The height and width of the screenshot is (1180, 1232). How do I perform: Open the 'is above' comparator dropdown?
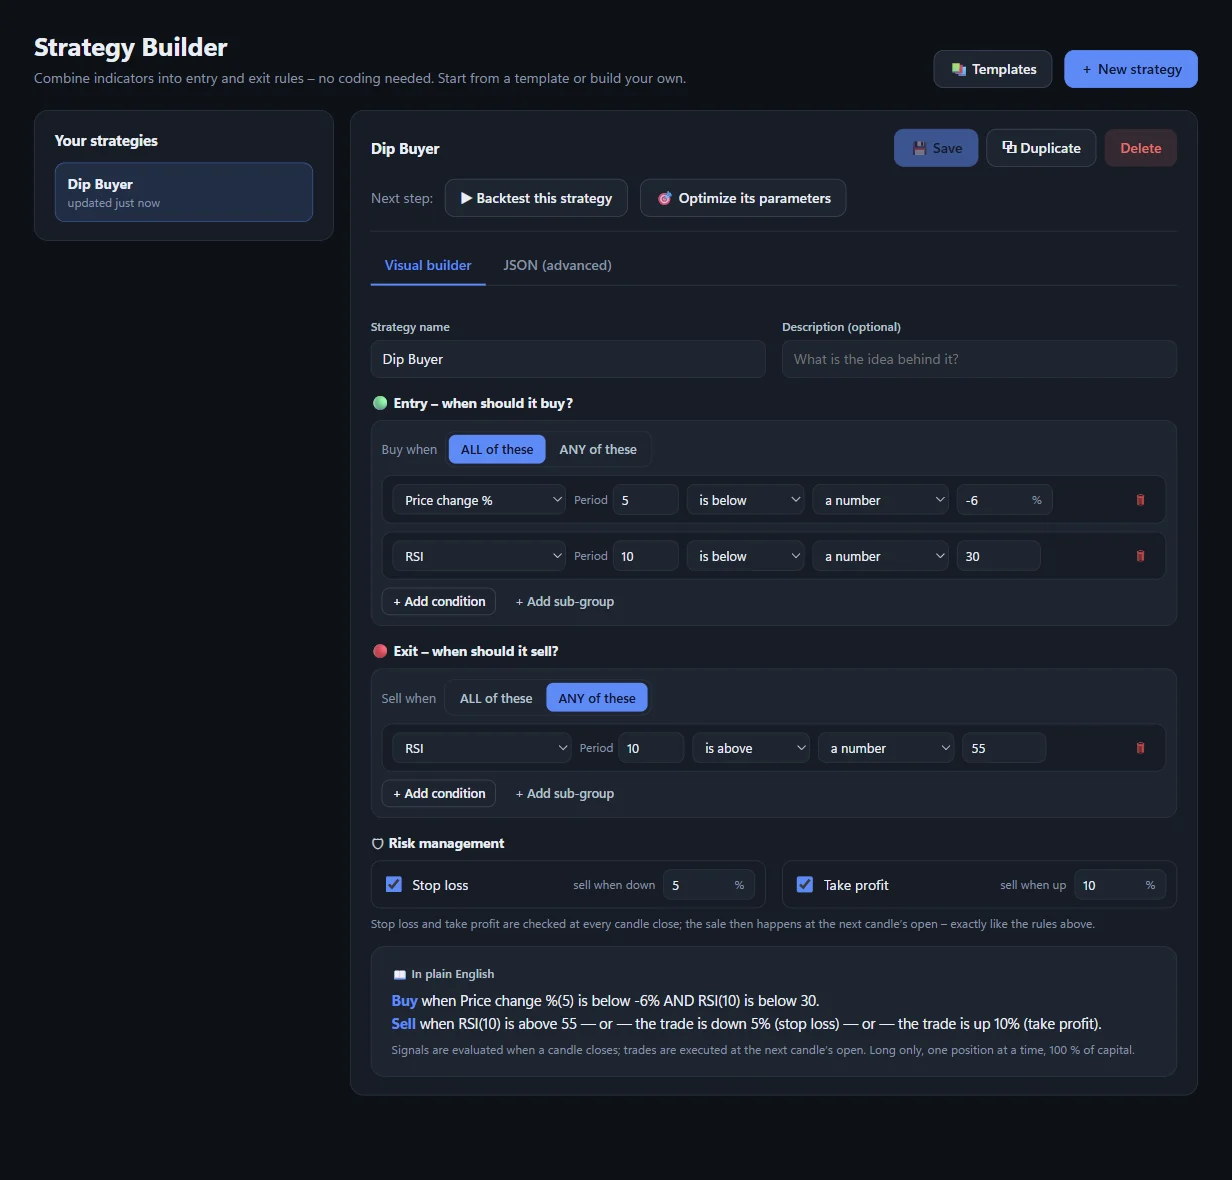point(751,748)
